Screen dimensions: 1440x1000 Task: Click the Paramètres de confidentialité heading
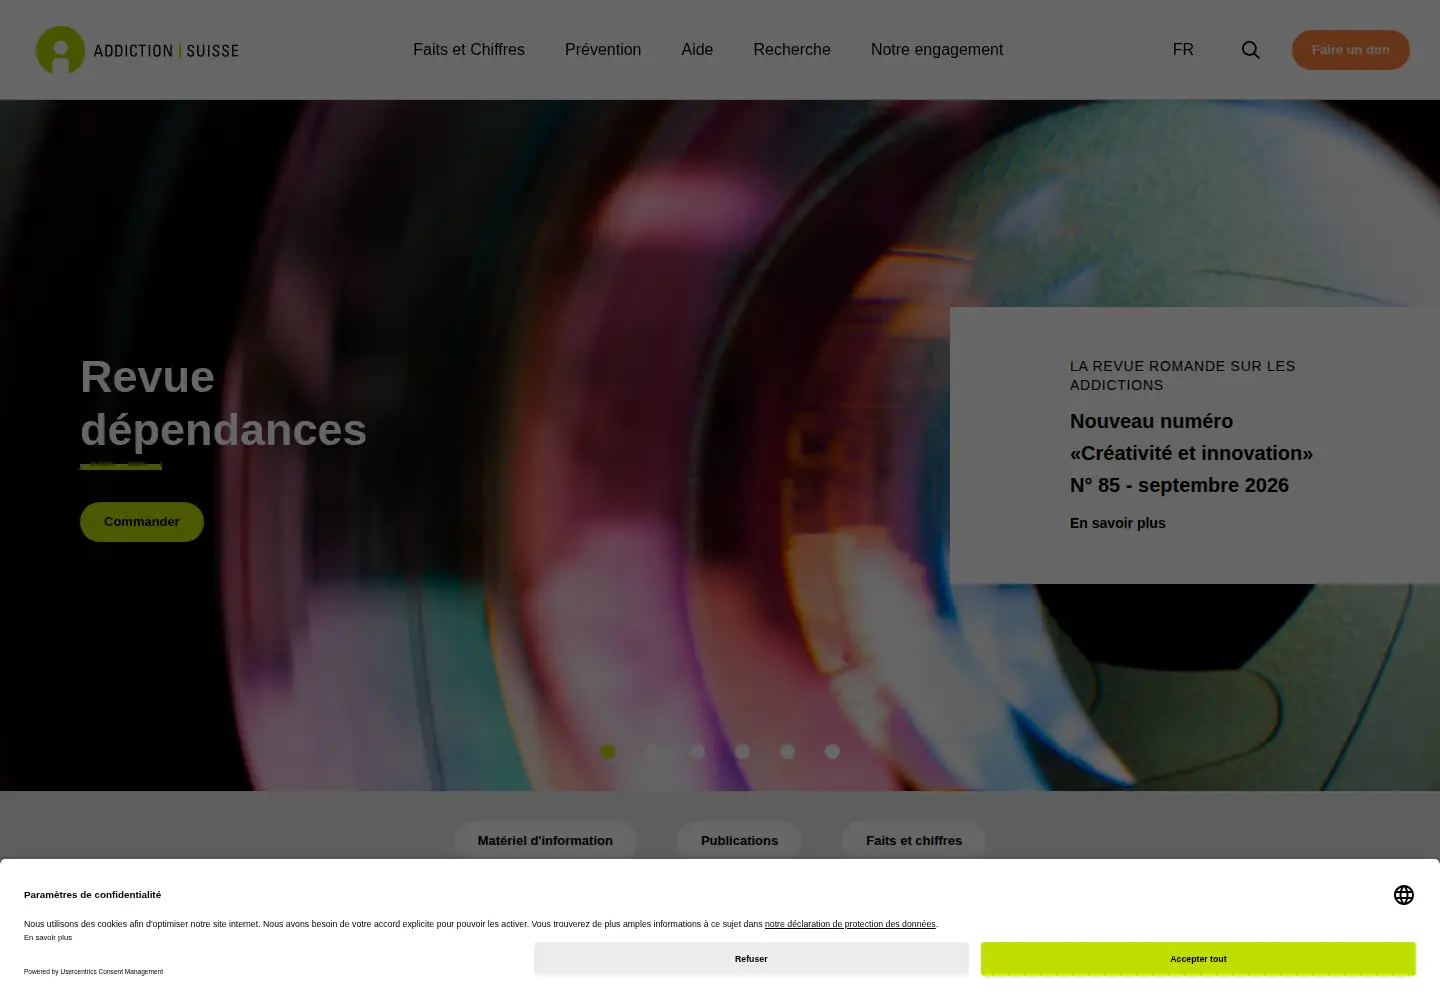pos(92,895)
